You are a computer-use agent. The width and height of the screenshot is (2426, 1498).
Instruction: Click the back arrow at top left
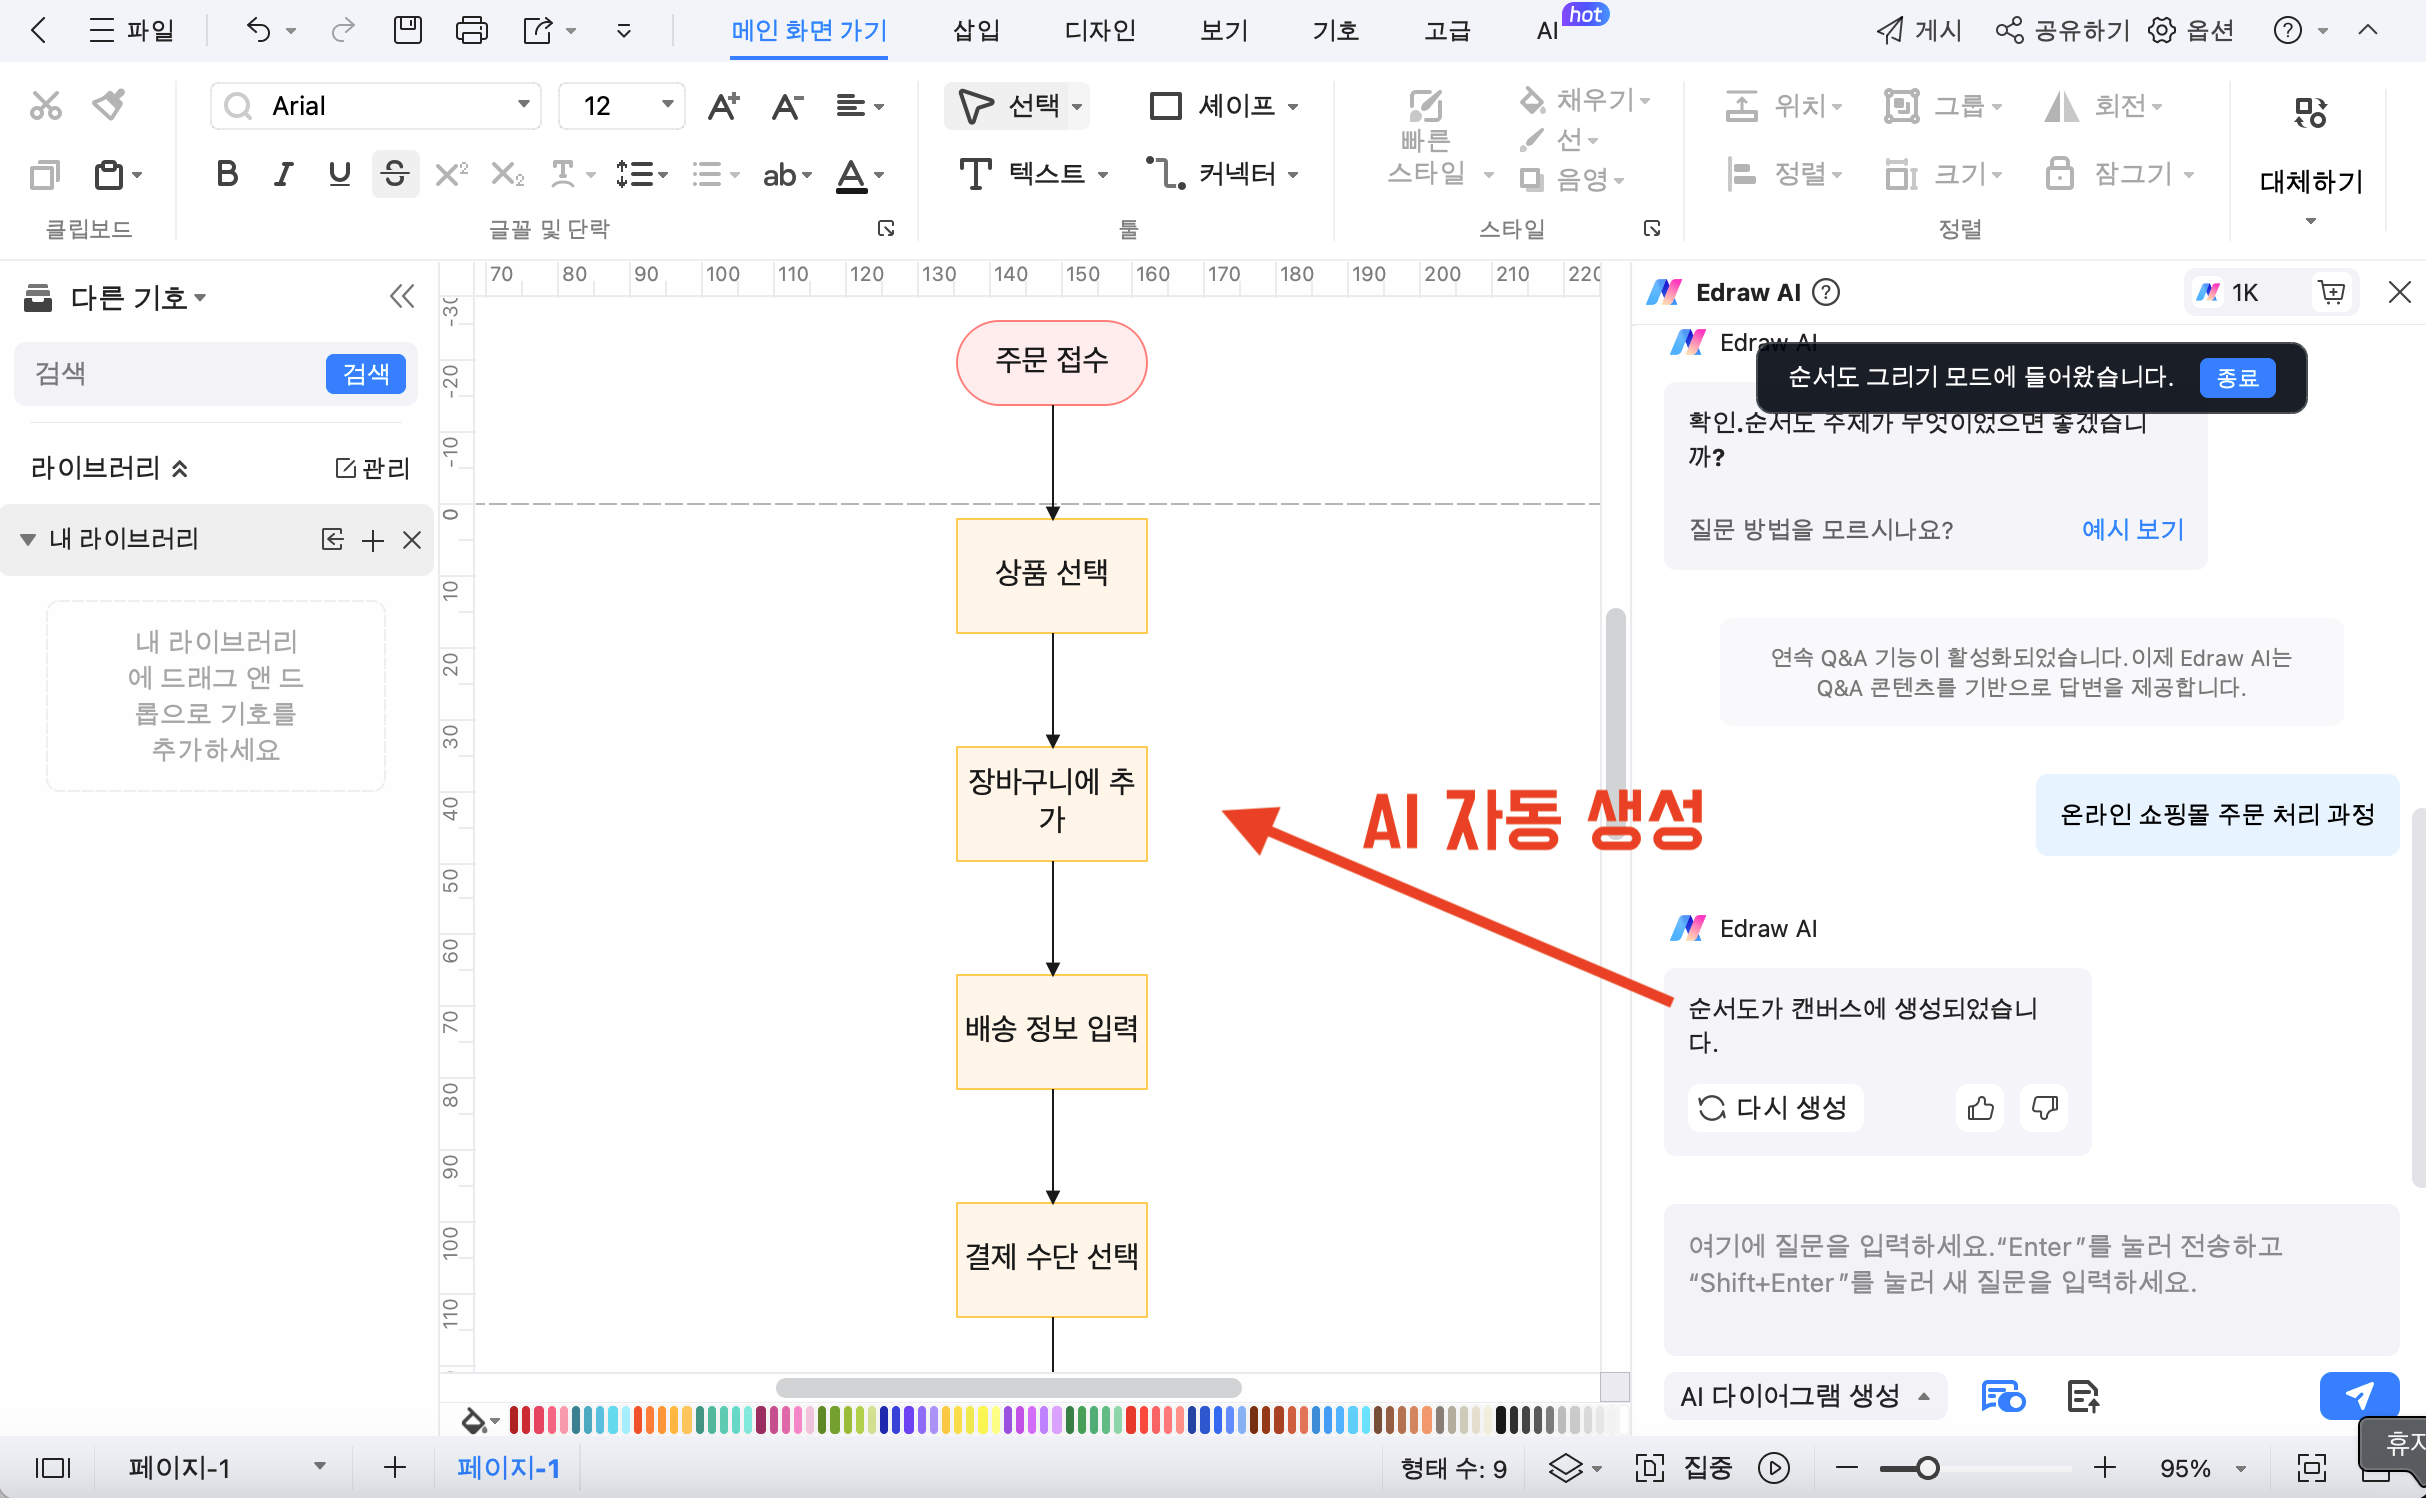coord(39,31)
